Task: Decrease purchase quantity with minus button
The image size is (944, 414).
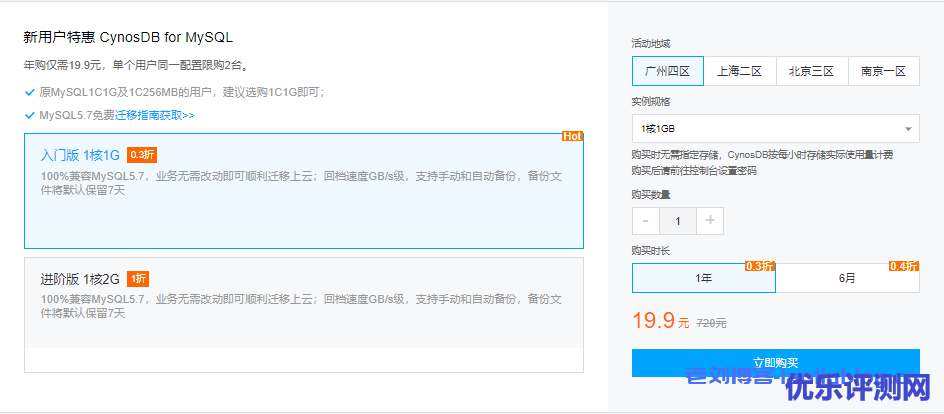Action: coord(646,221)
